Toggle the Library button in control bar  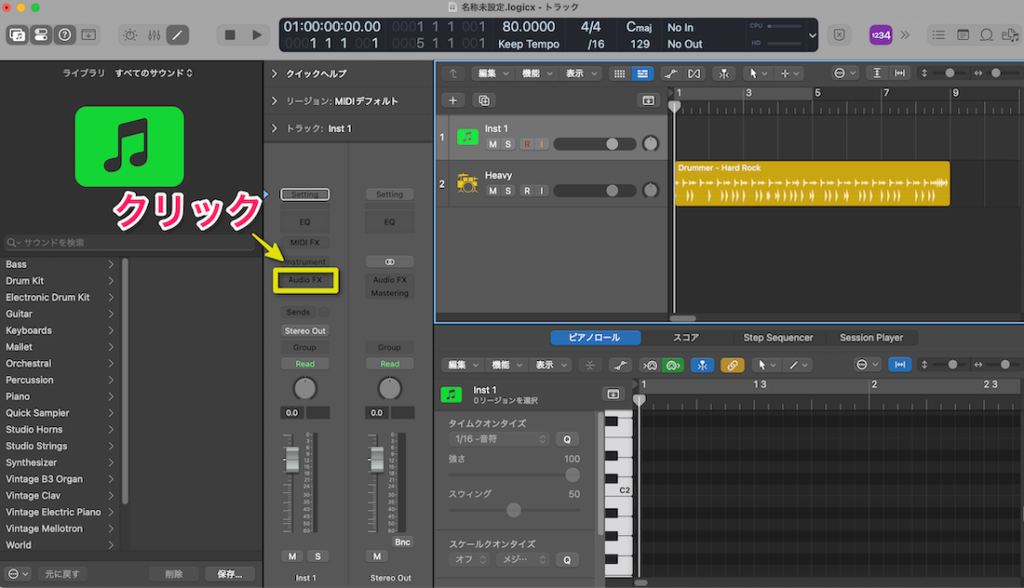(18, 35)
